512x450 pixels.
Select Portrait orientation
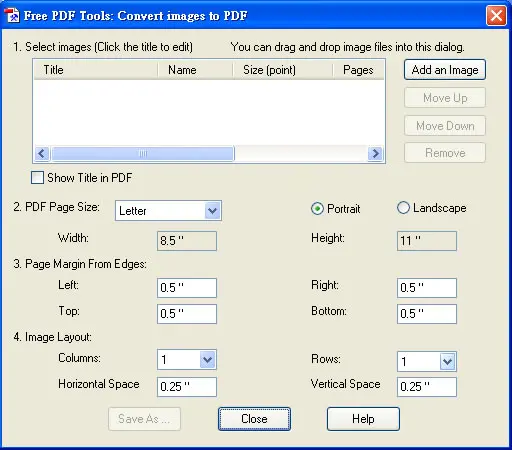point(317,209)
